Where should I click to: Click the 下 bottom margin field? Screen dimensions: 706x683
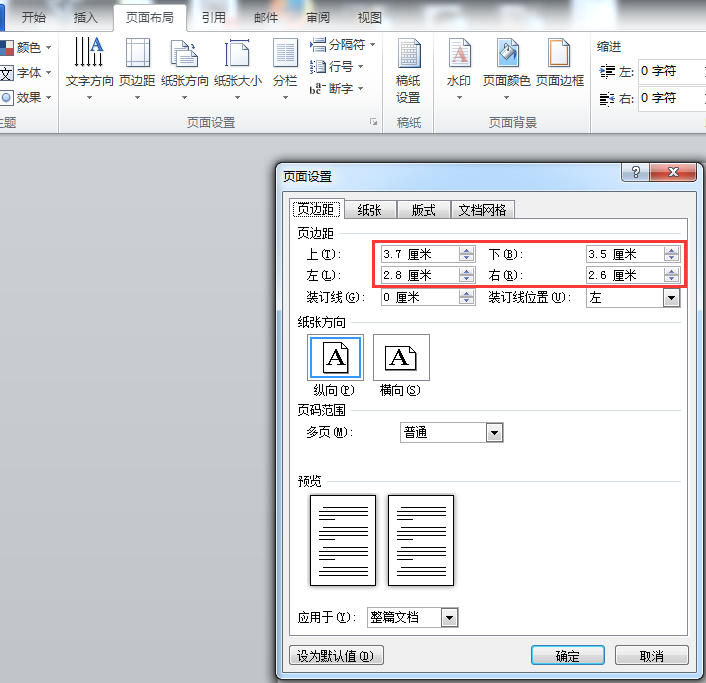click(x=625, y=254)
